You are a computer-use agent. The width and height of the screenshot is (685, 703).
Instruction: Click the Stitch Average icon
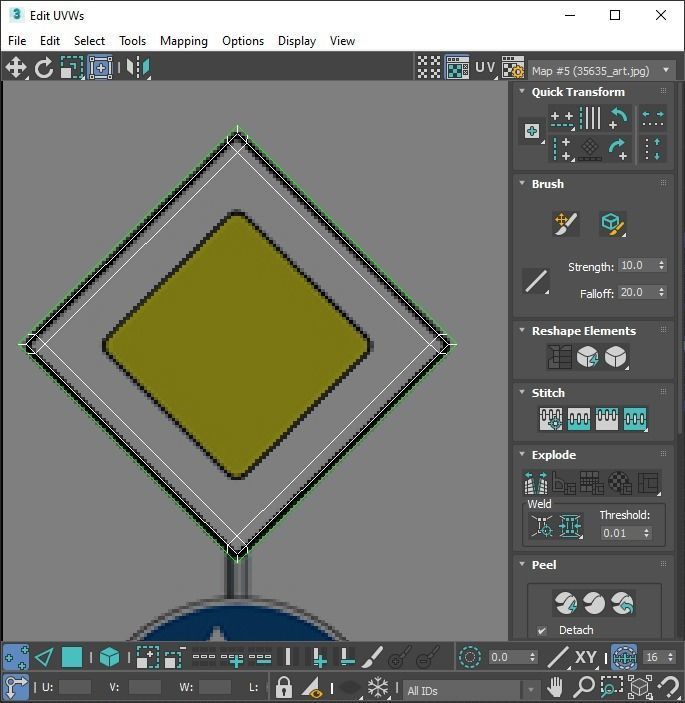point(579,419)
